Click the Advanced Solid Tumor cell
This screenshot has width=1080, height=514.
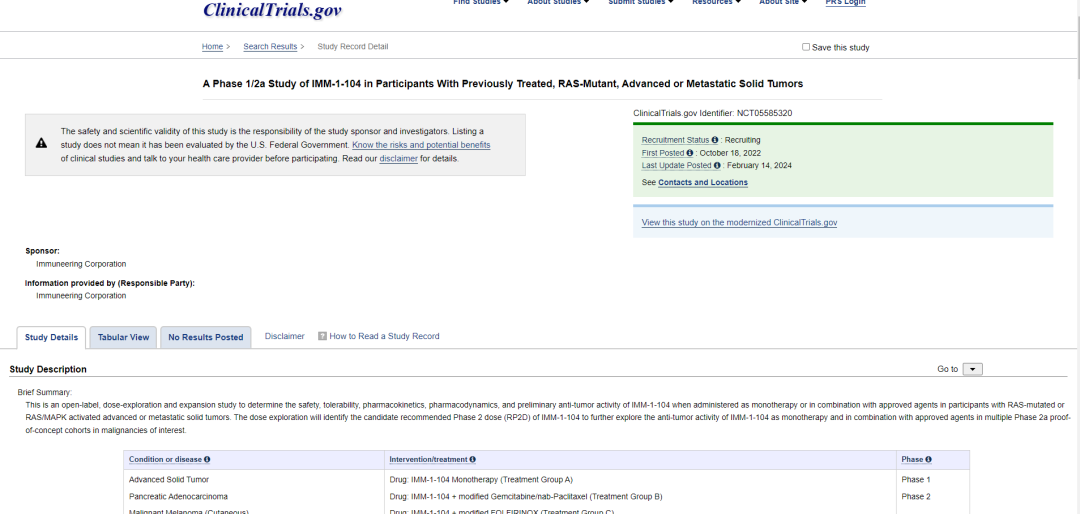click(169, 480)
